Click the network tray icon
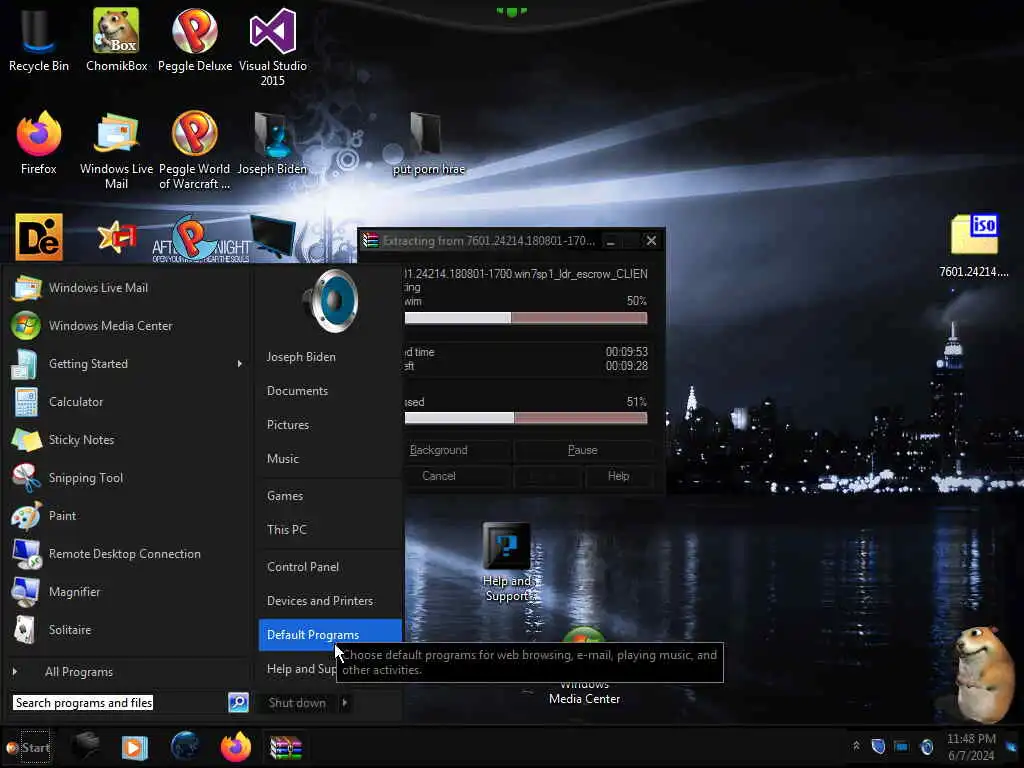The height and width of the screenshot is (768, 1024). 901,746
